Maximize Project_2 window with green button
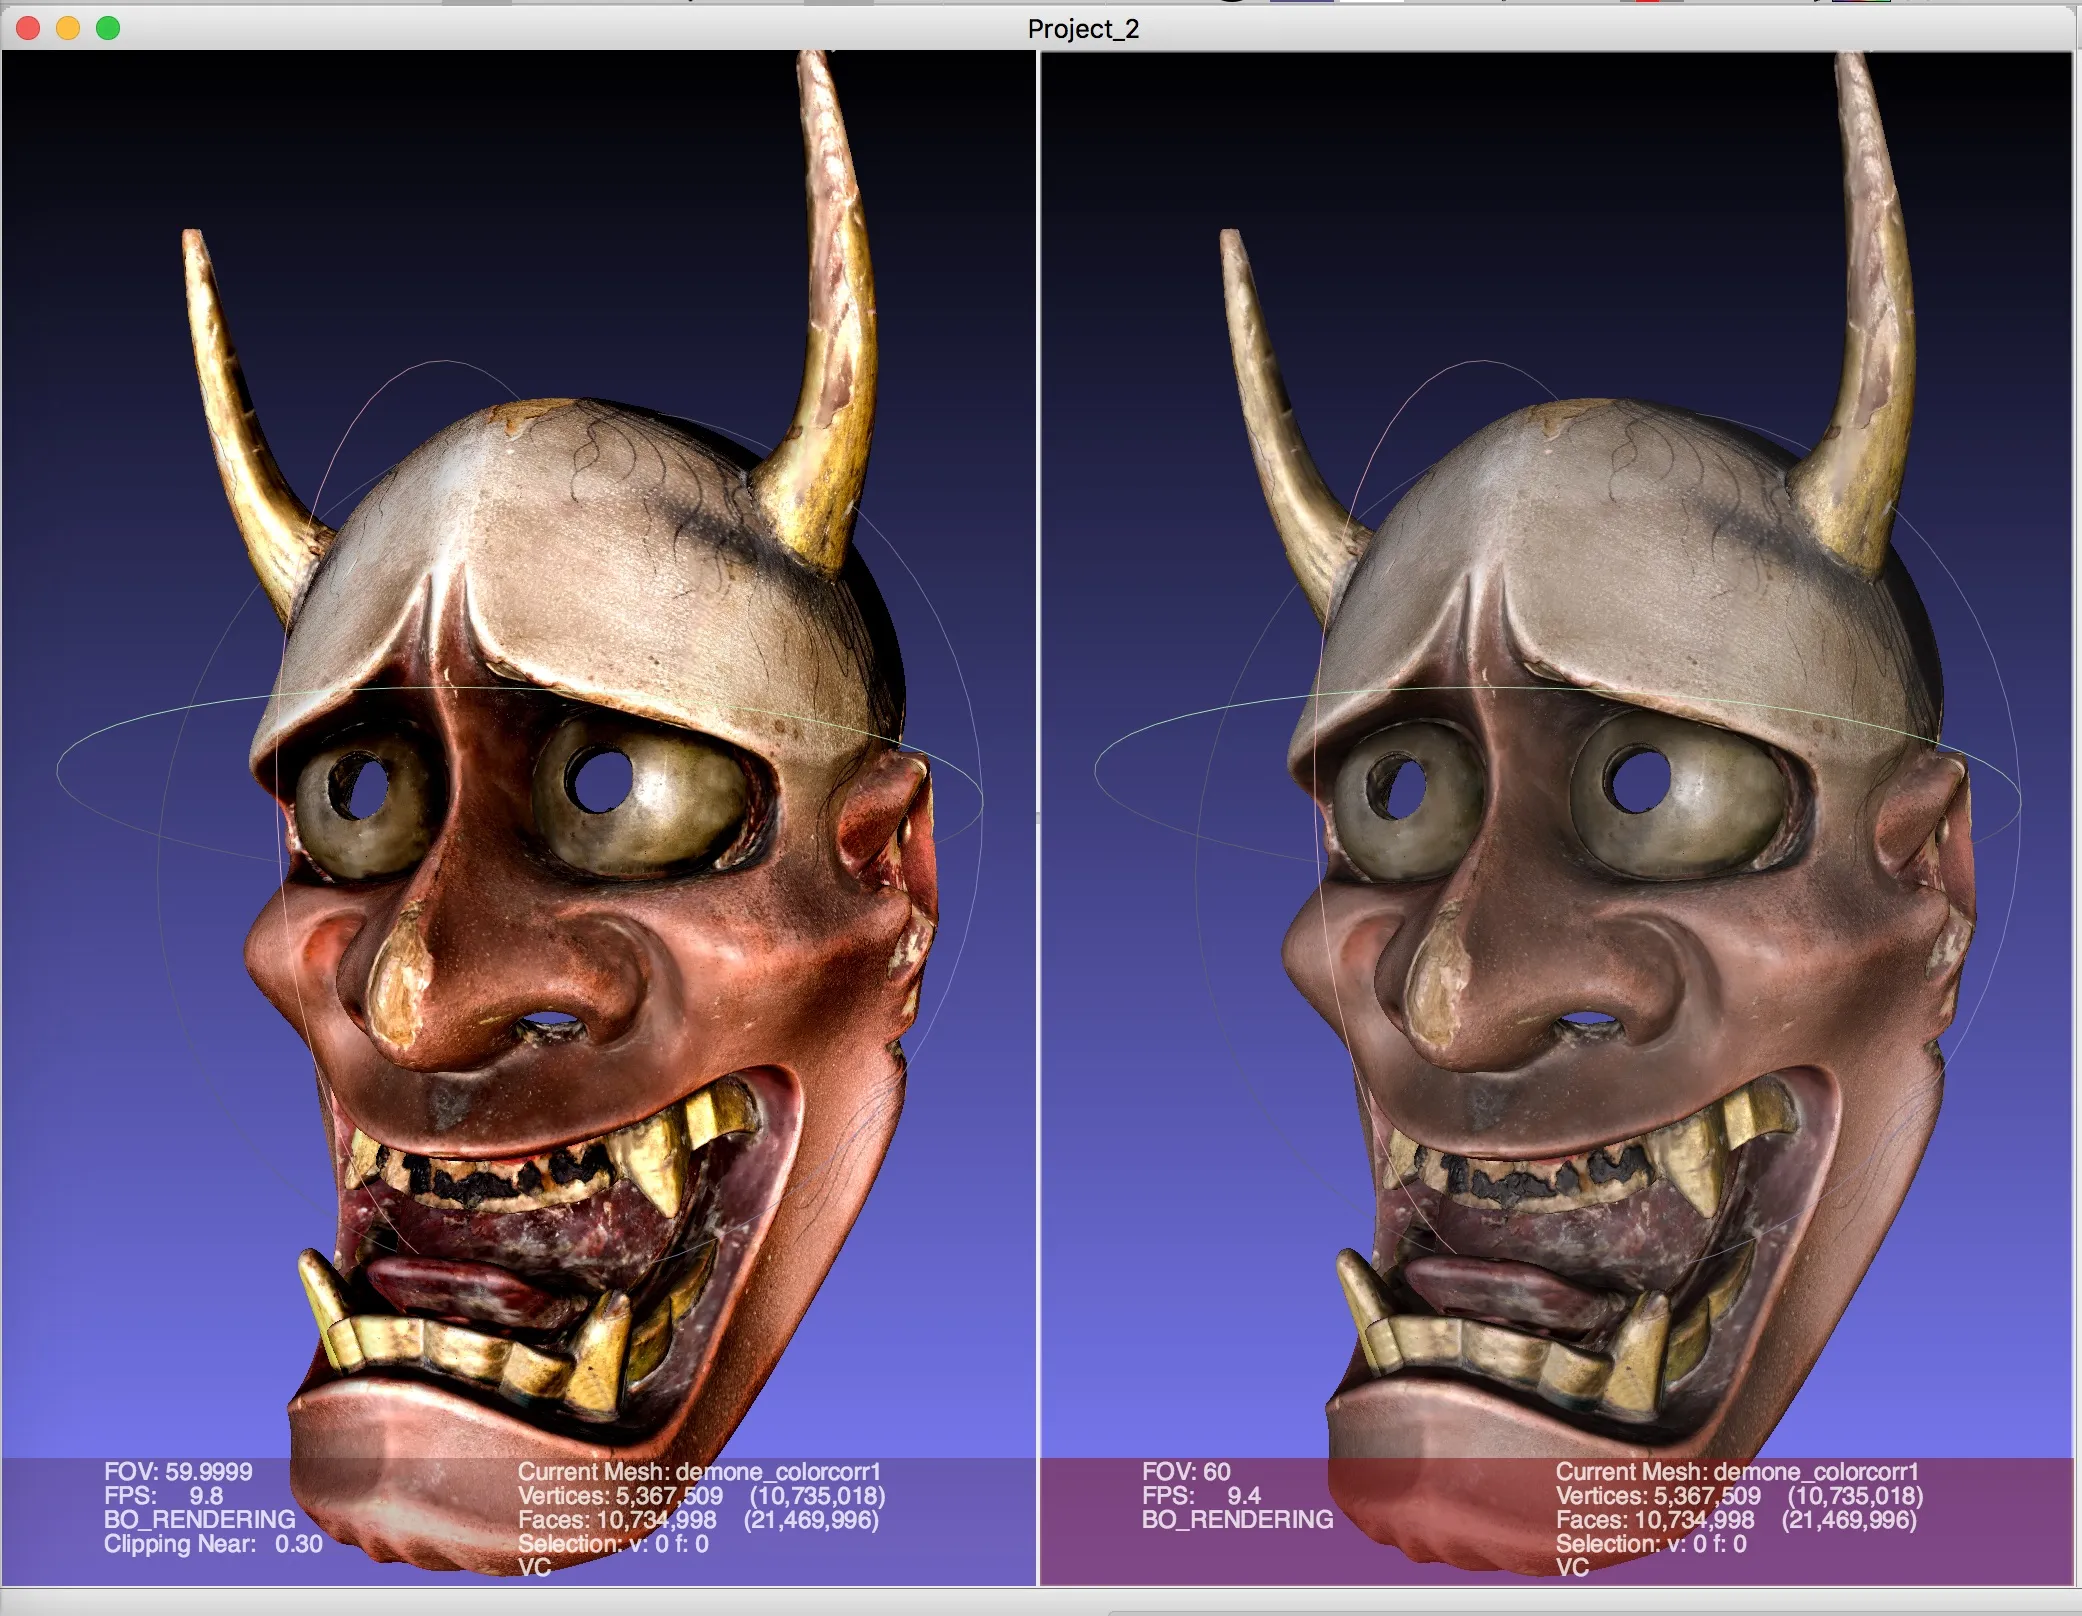This screenshot has width=2082, height=1616. point(108,28)
